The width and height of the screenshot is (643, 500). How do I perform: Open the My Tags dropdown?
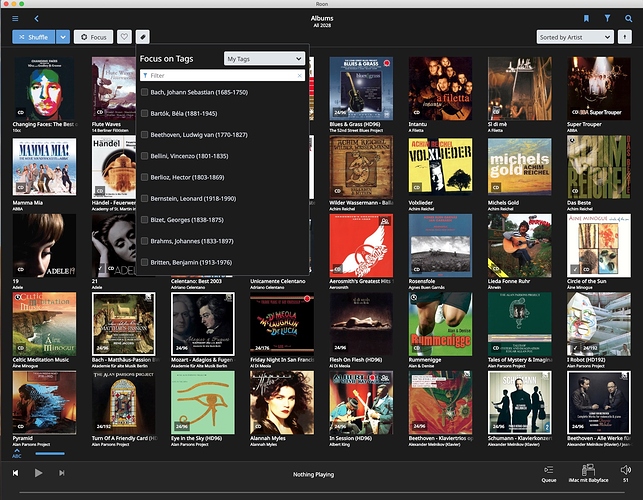point(264,59)
